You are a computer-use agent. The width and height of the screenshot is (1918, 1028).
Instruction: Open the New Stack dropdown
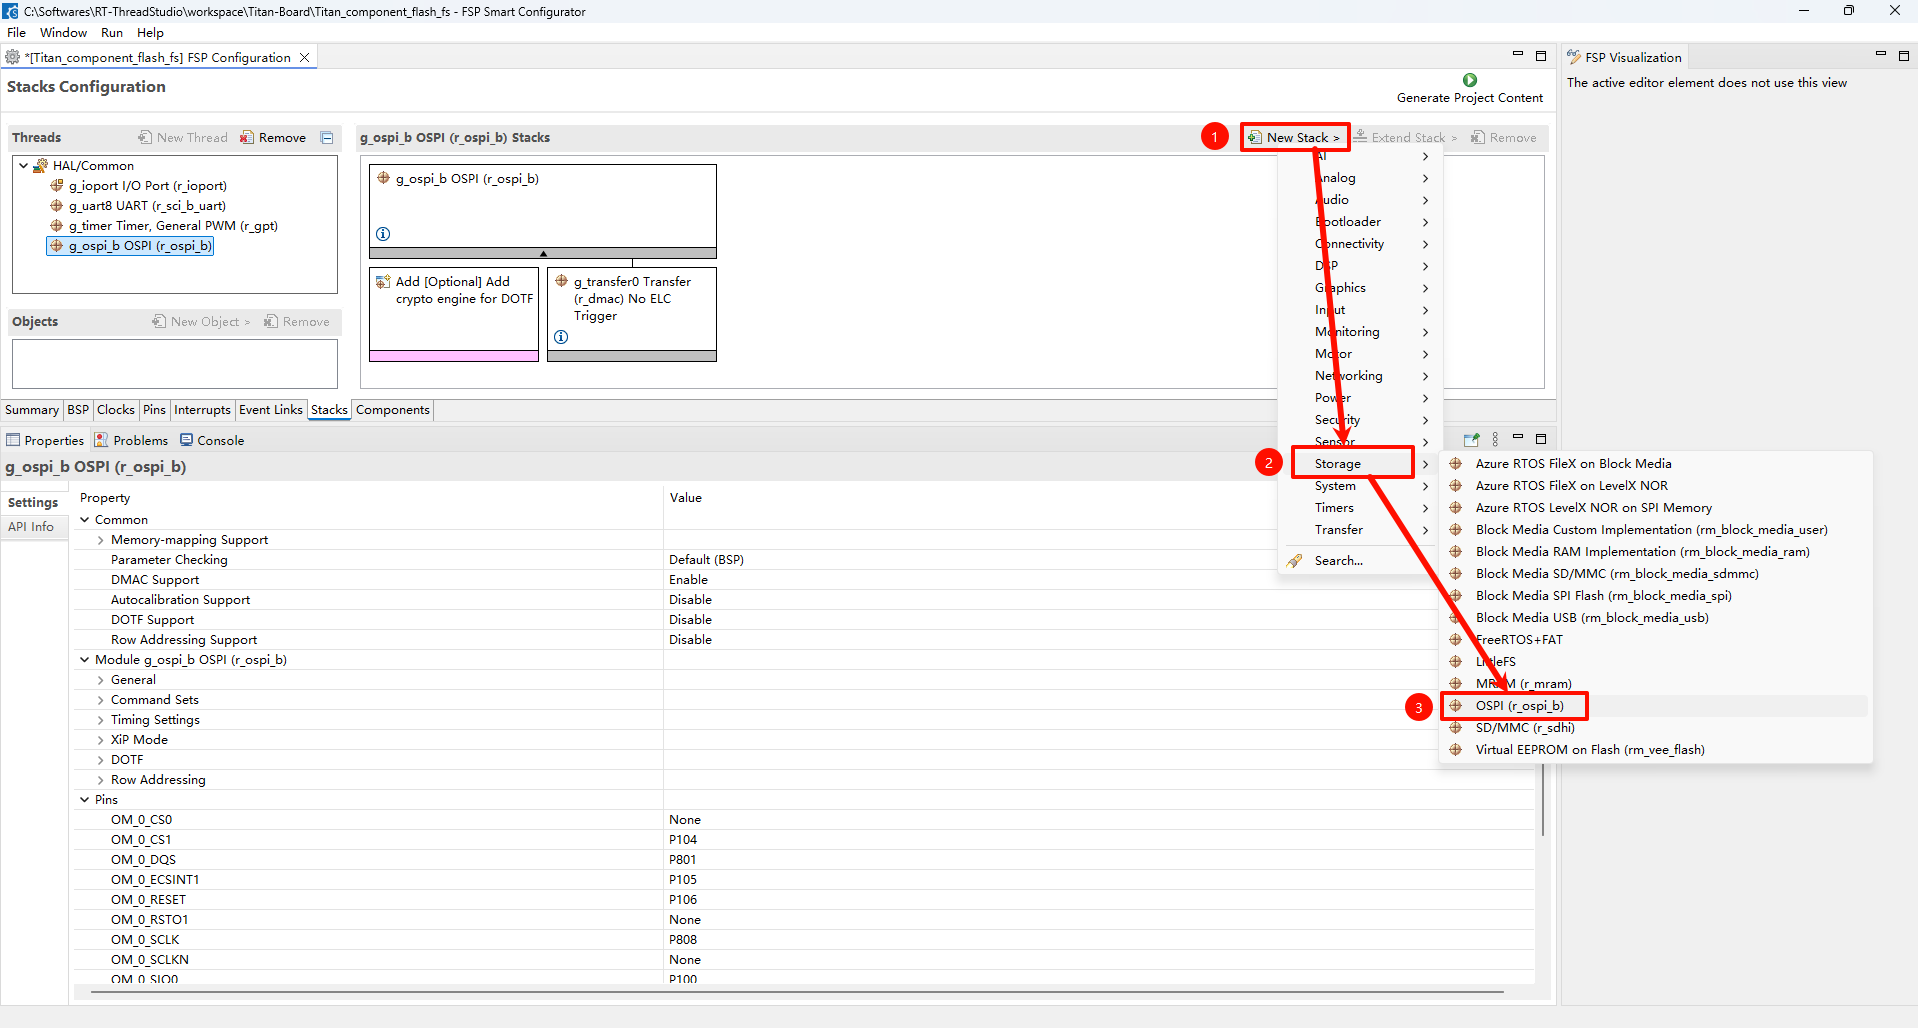[x=1295, y=138]
